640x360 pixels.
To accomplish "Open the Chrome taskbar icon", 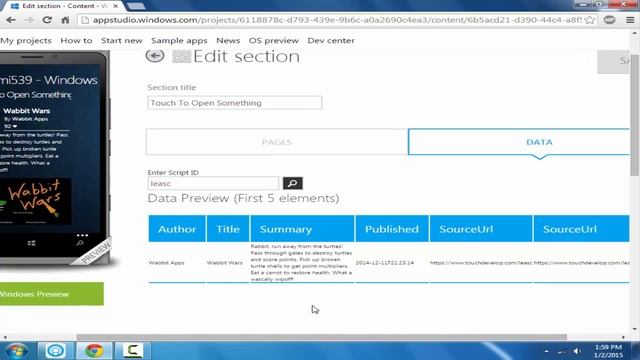I will (94, 351).
